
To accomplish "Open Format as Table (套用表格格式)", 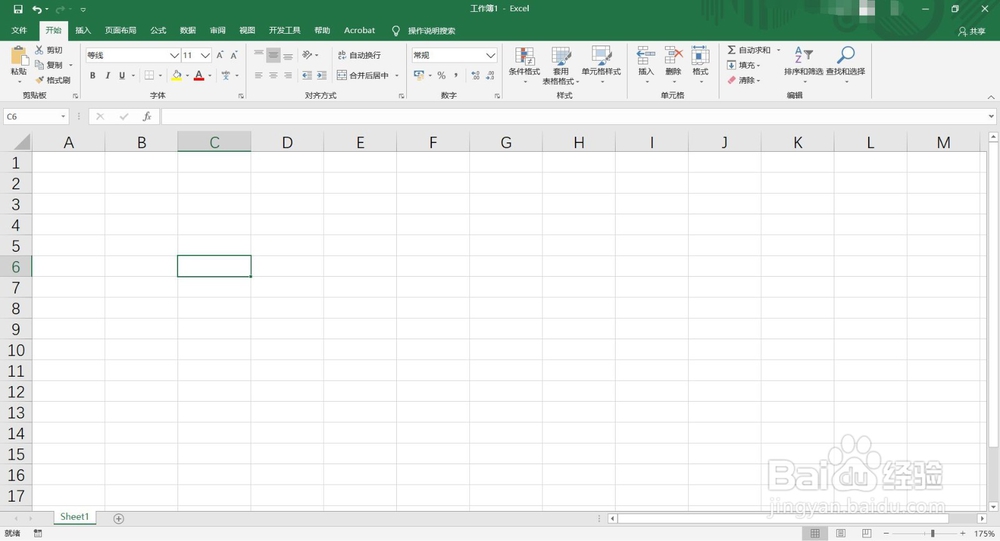I will point(561,65).
